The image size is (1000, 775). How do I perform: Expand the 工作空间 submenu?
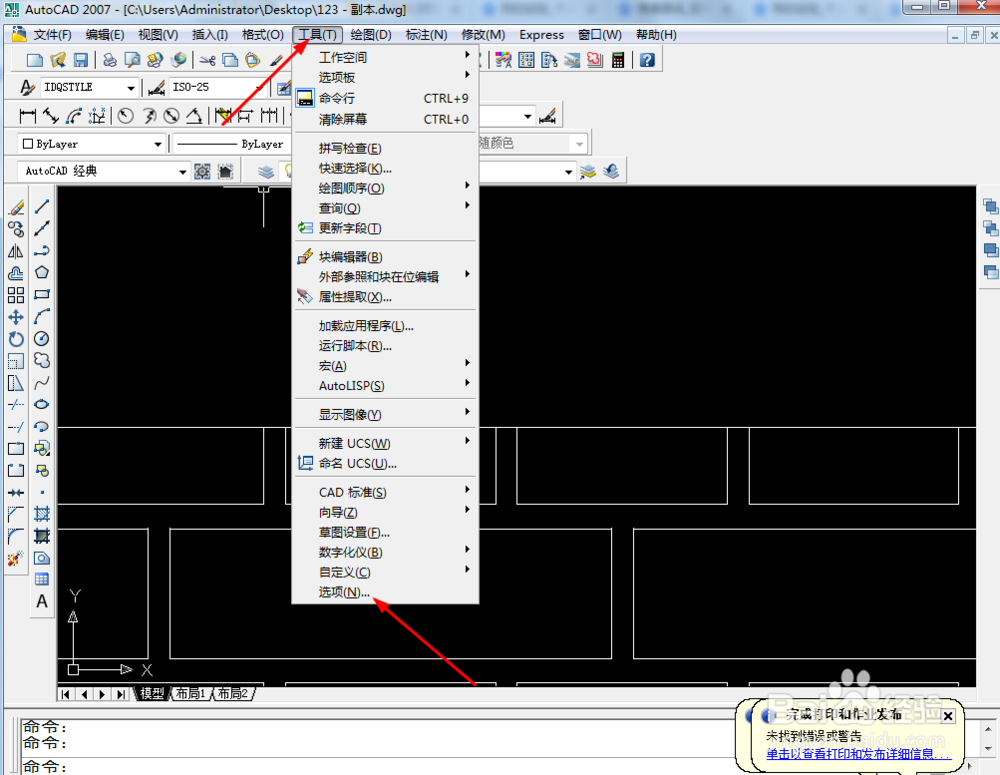pos(385,57)
